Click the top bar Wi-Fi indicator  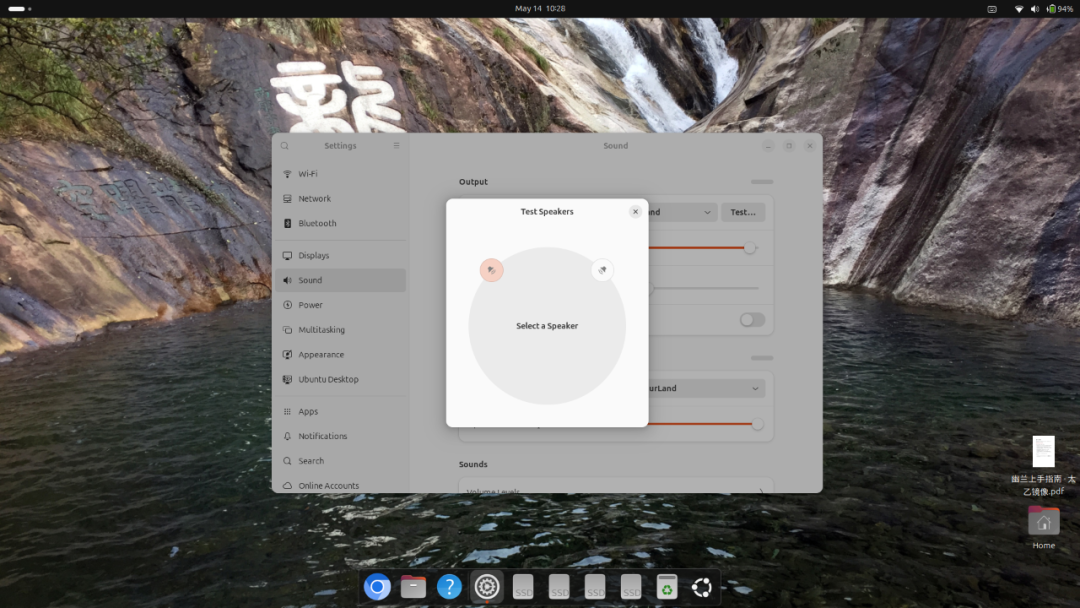(x=1019, y=9)
